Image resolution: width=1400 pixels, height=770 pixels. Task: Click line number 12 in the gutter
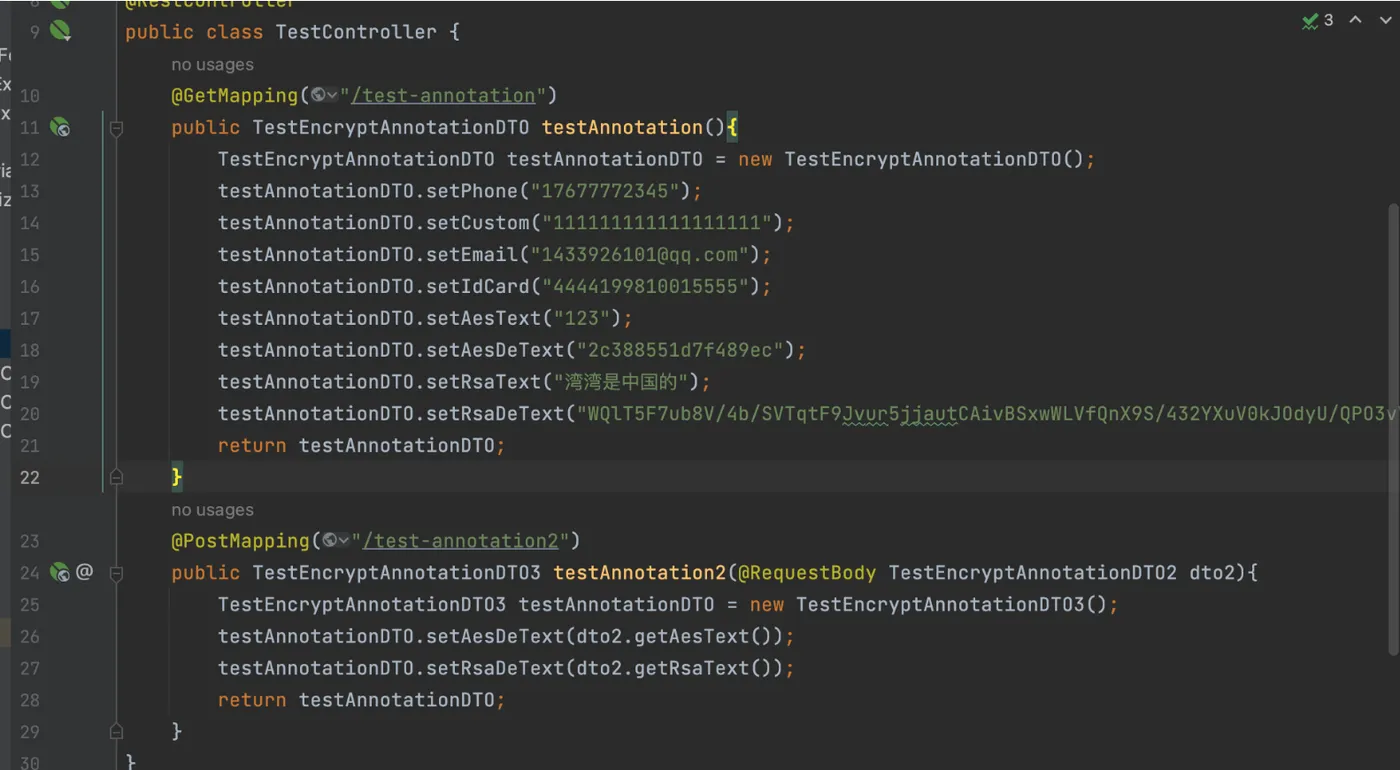click(30, 159)
